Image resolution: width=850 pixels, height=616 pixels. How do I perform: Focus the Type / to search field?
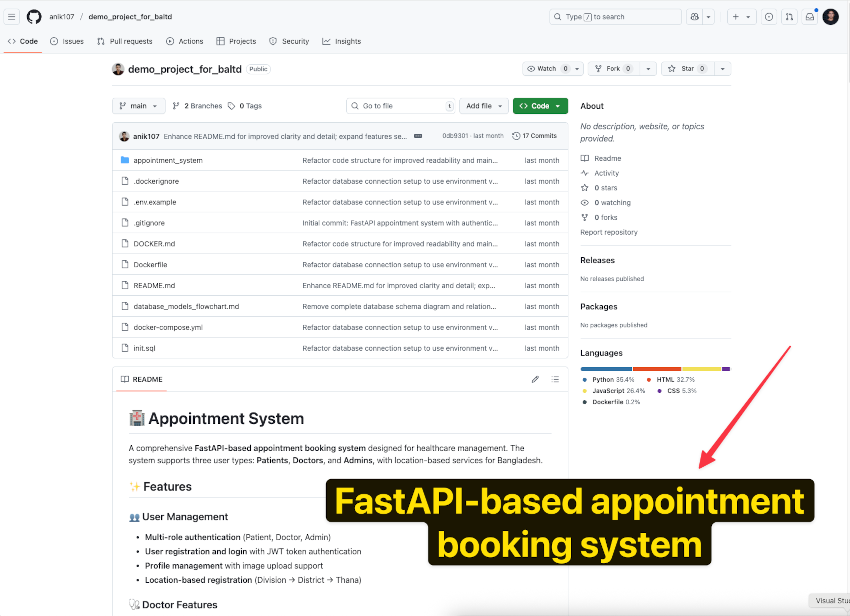coord(615,17)
